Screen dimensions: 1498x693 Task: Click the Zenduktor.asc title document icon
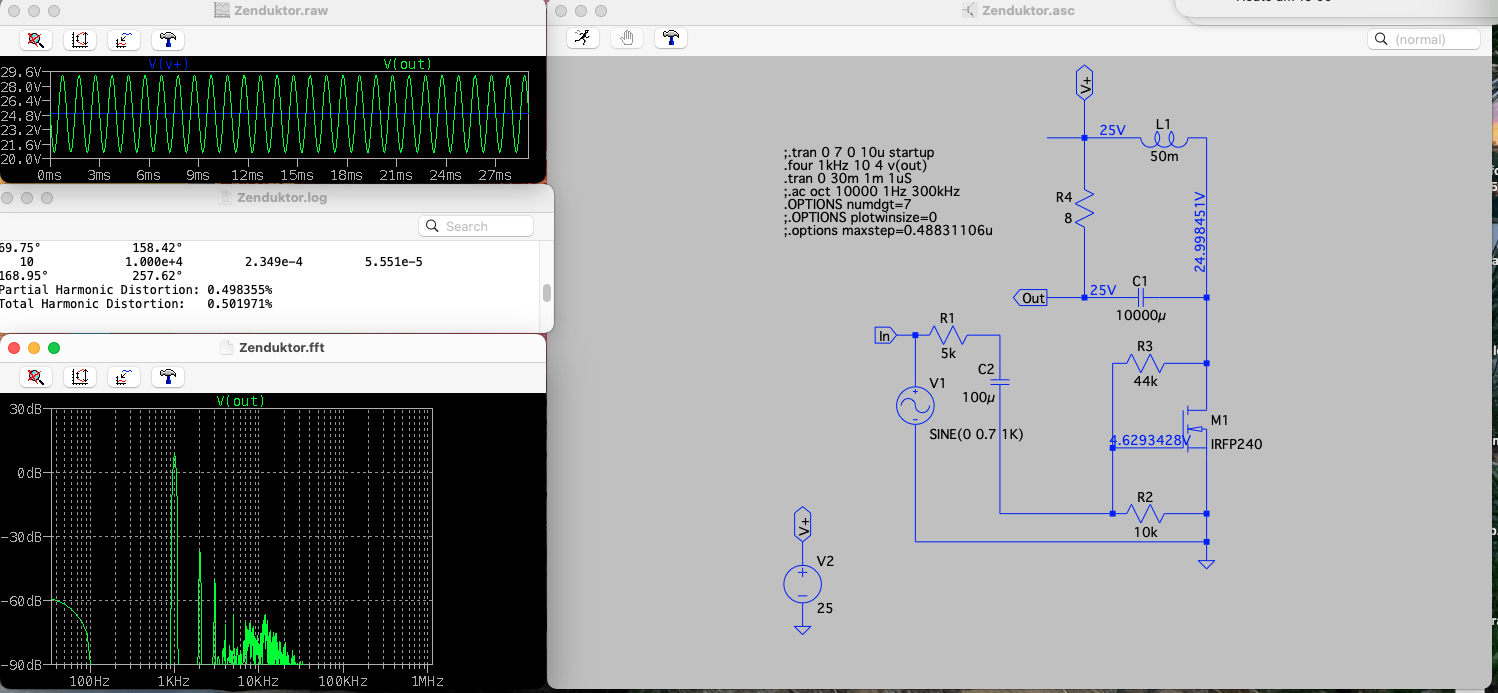pyautogui.click(x=968, y=10)
